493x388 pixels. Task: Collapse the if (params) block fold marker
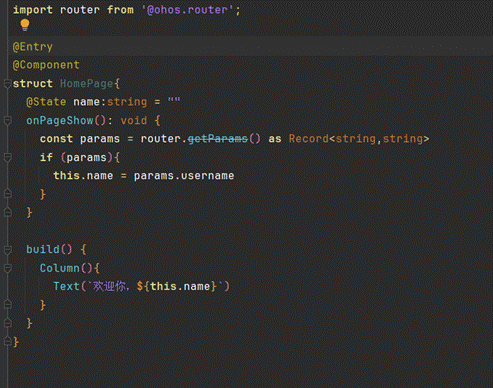8,157
